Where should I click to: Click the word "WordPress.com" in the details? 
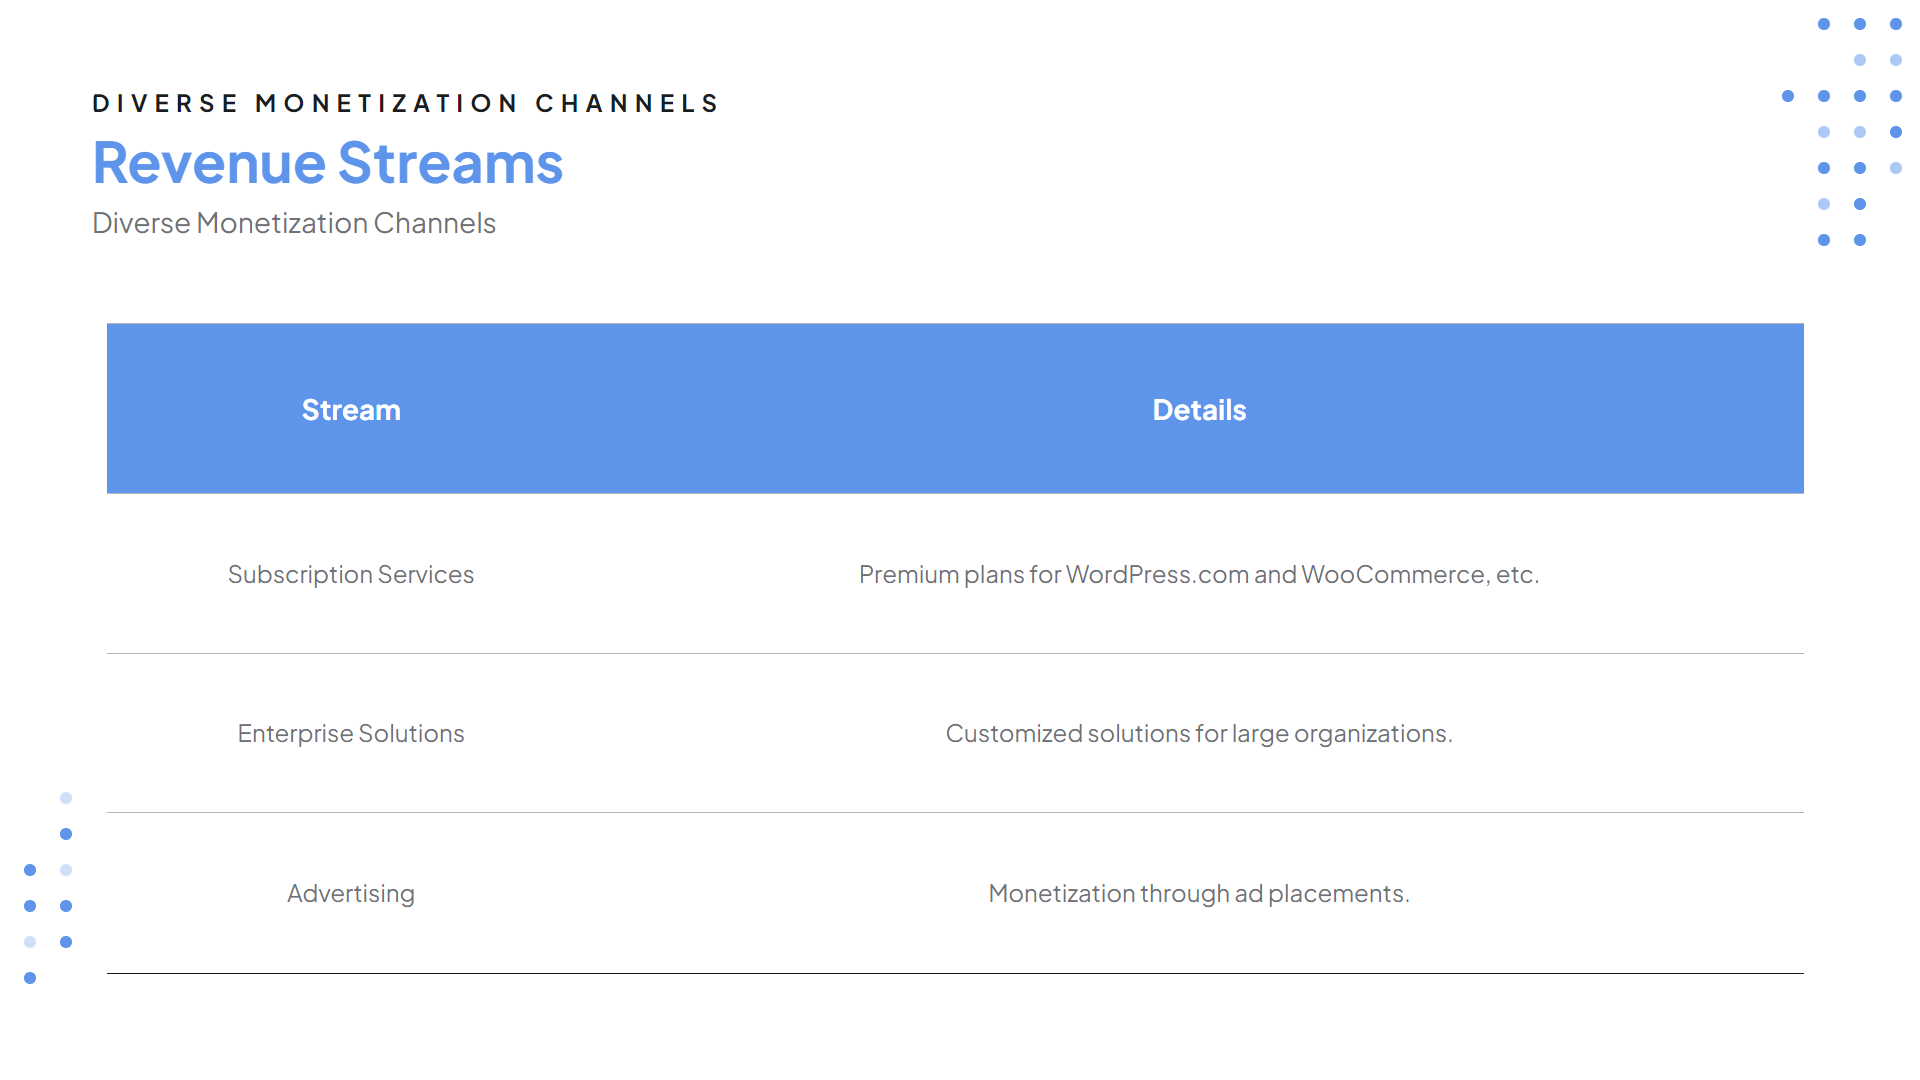click(x=1156, y=574)
